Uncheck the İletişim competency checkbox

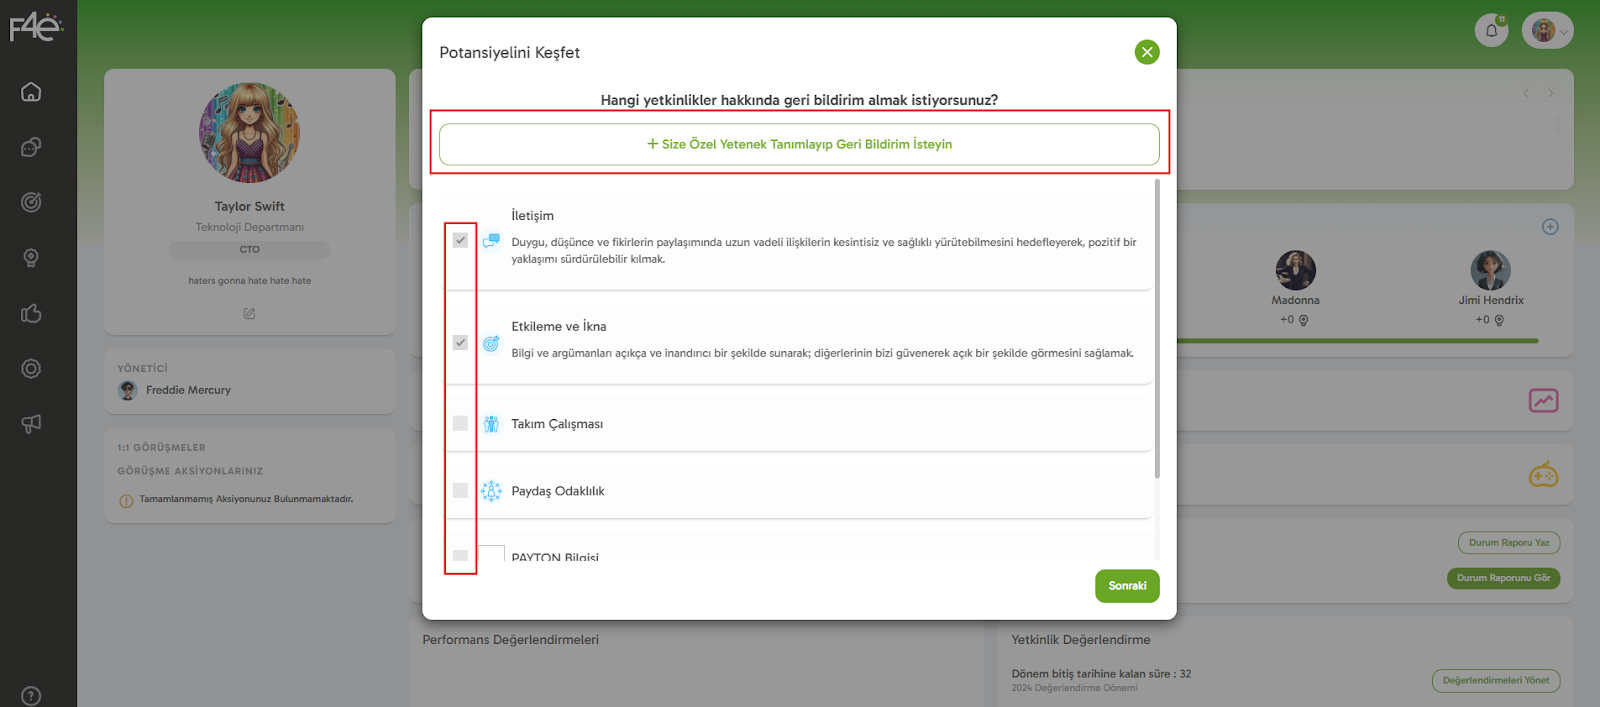pyautogui.click(x=460, y=240)
